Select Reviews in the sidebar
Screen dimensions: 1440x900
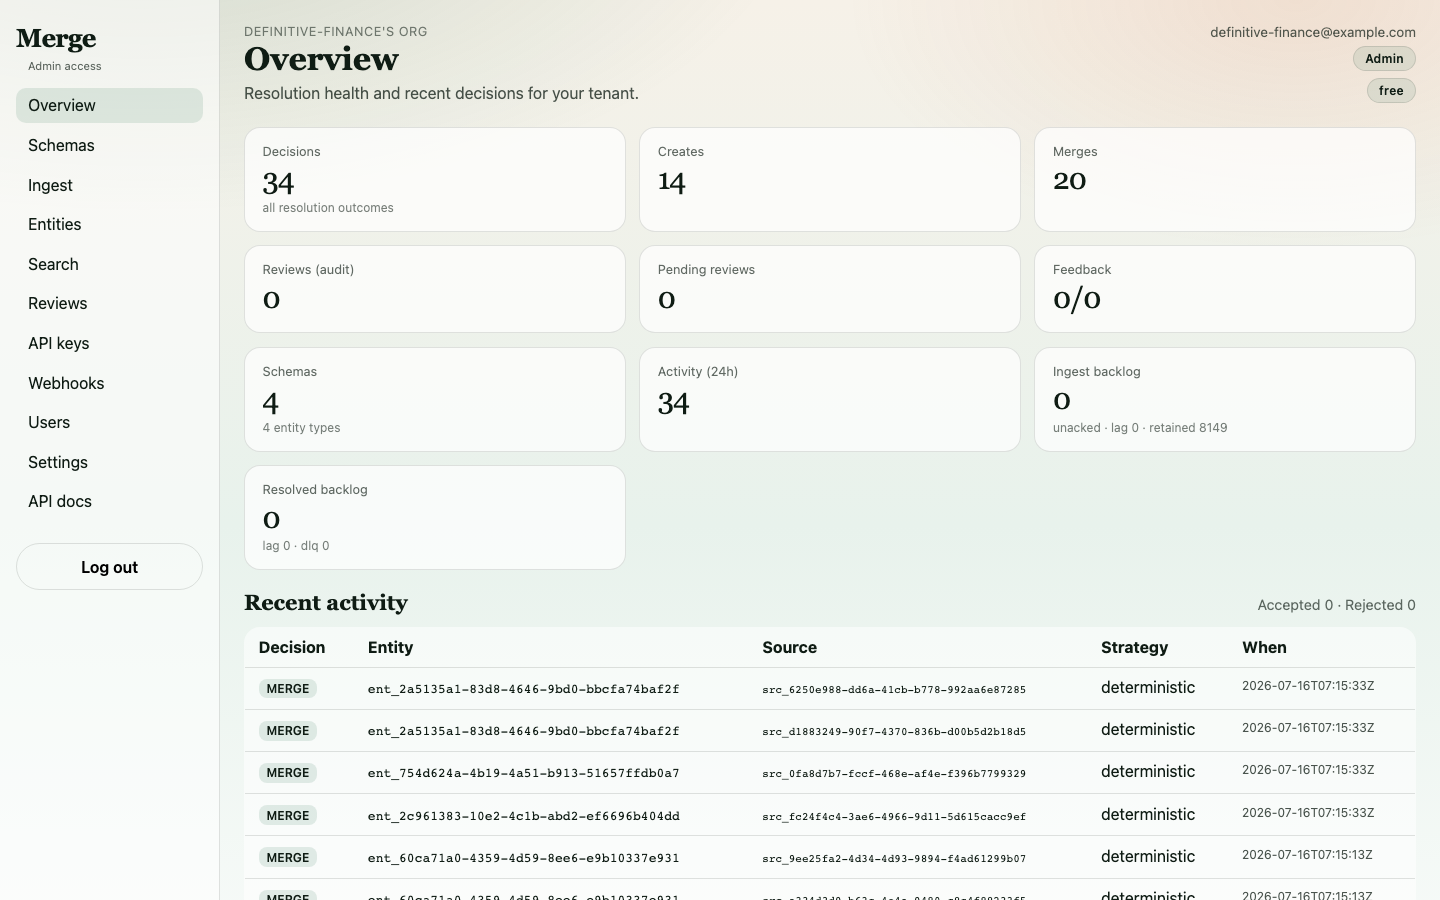[x=109, y=303]
